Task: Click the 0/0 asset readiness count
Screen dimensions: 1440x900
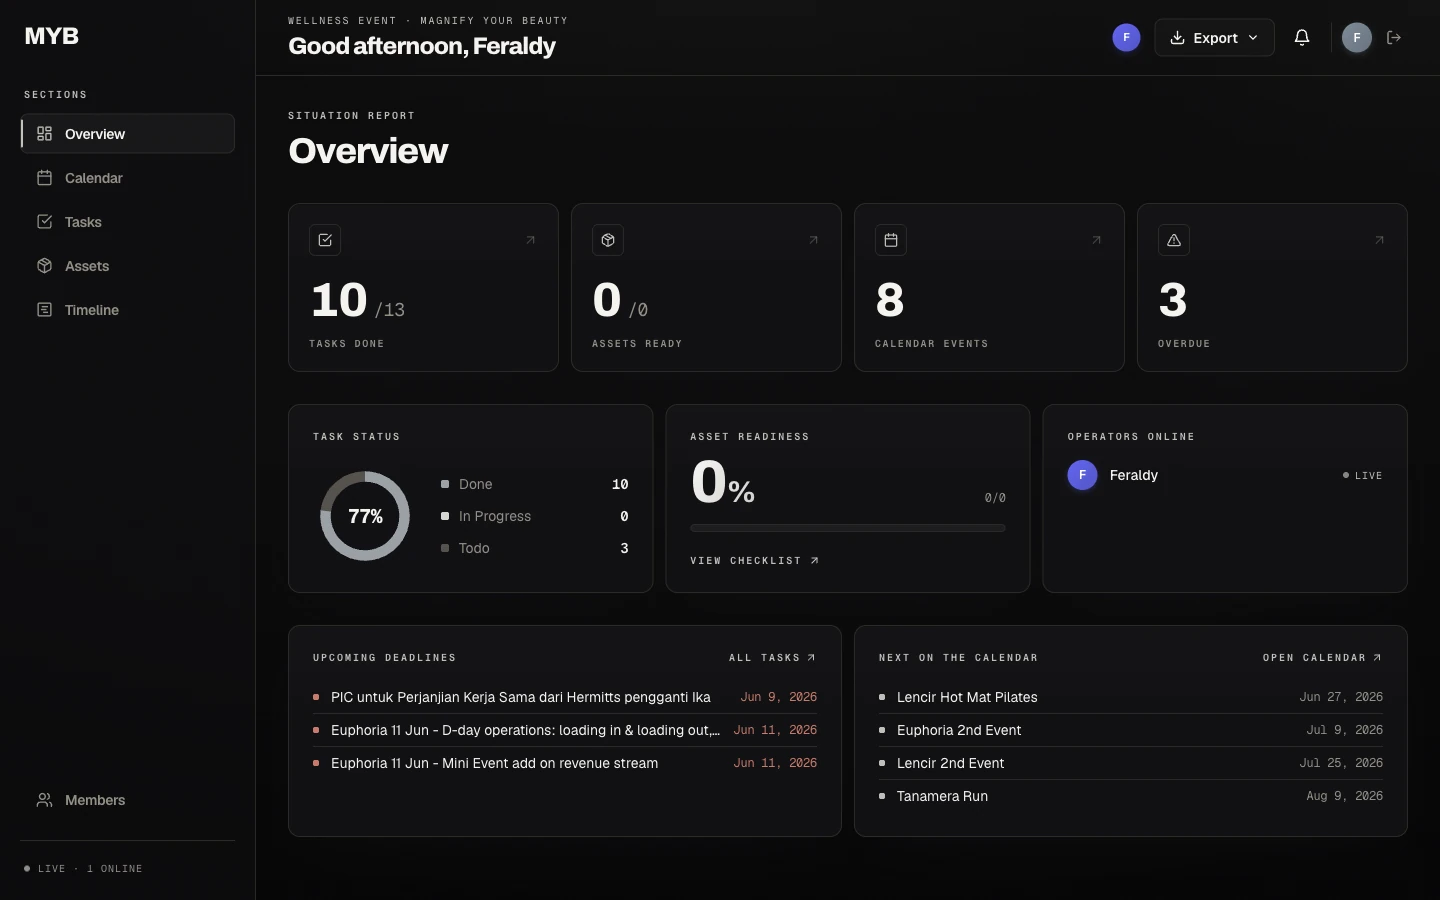Action: 995,498
